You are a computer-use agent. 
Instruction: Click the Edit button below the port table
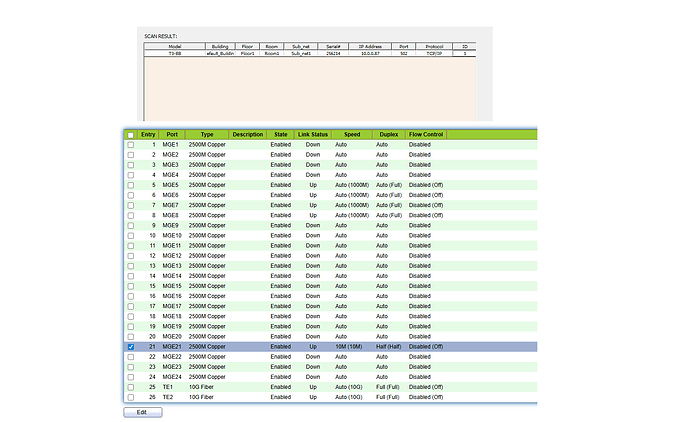pyautogui.click(x=143, y=412)
